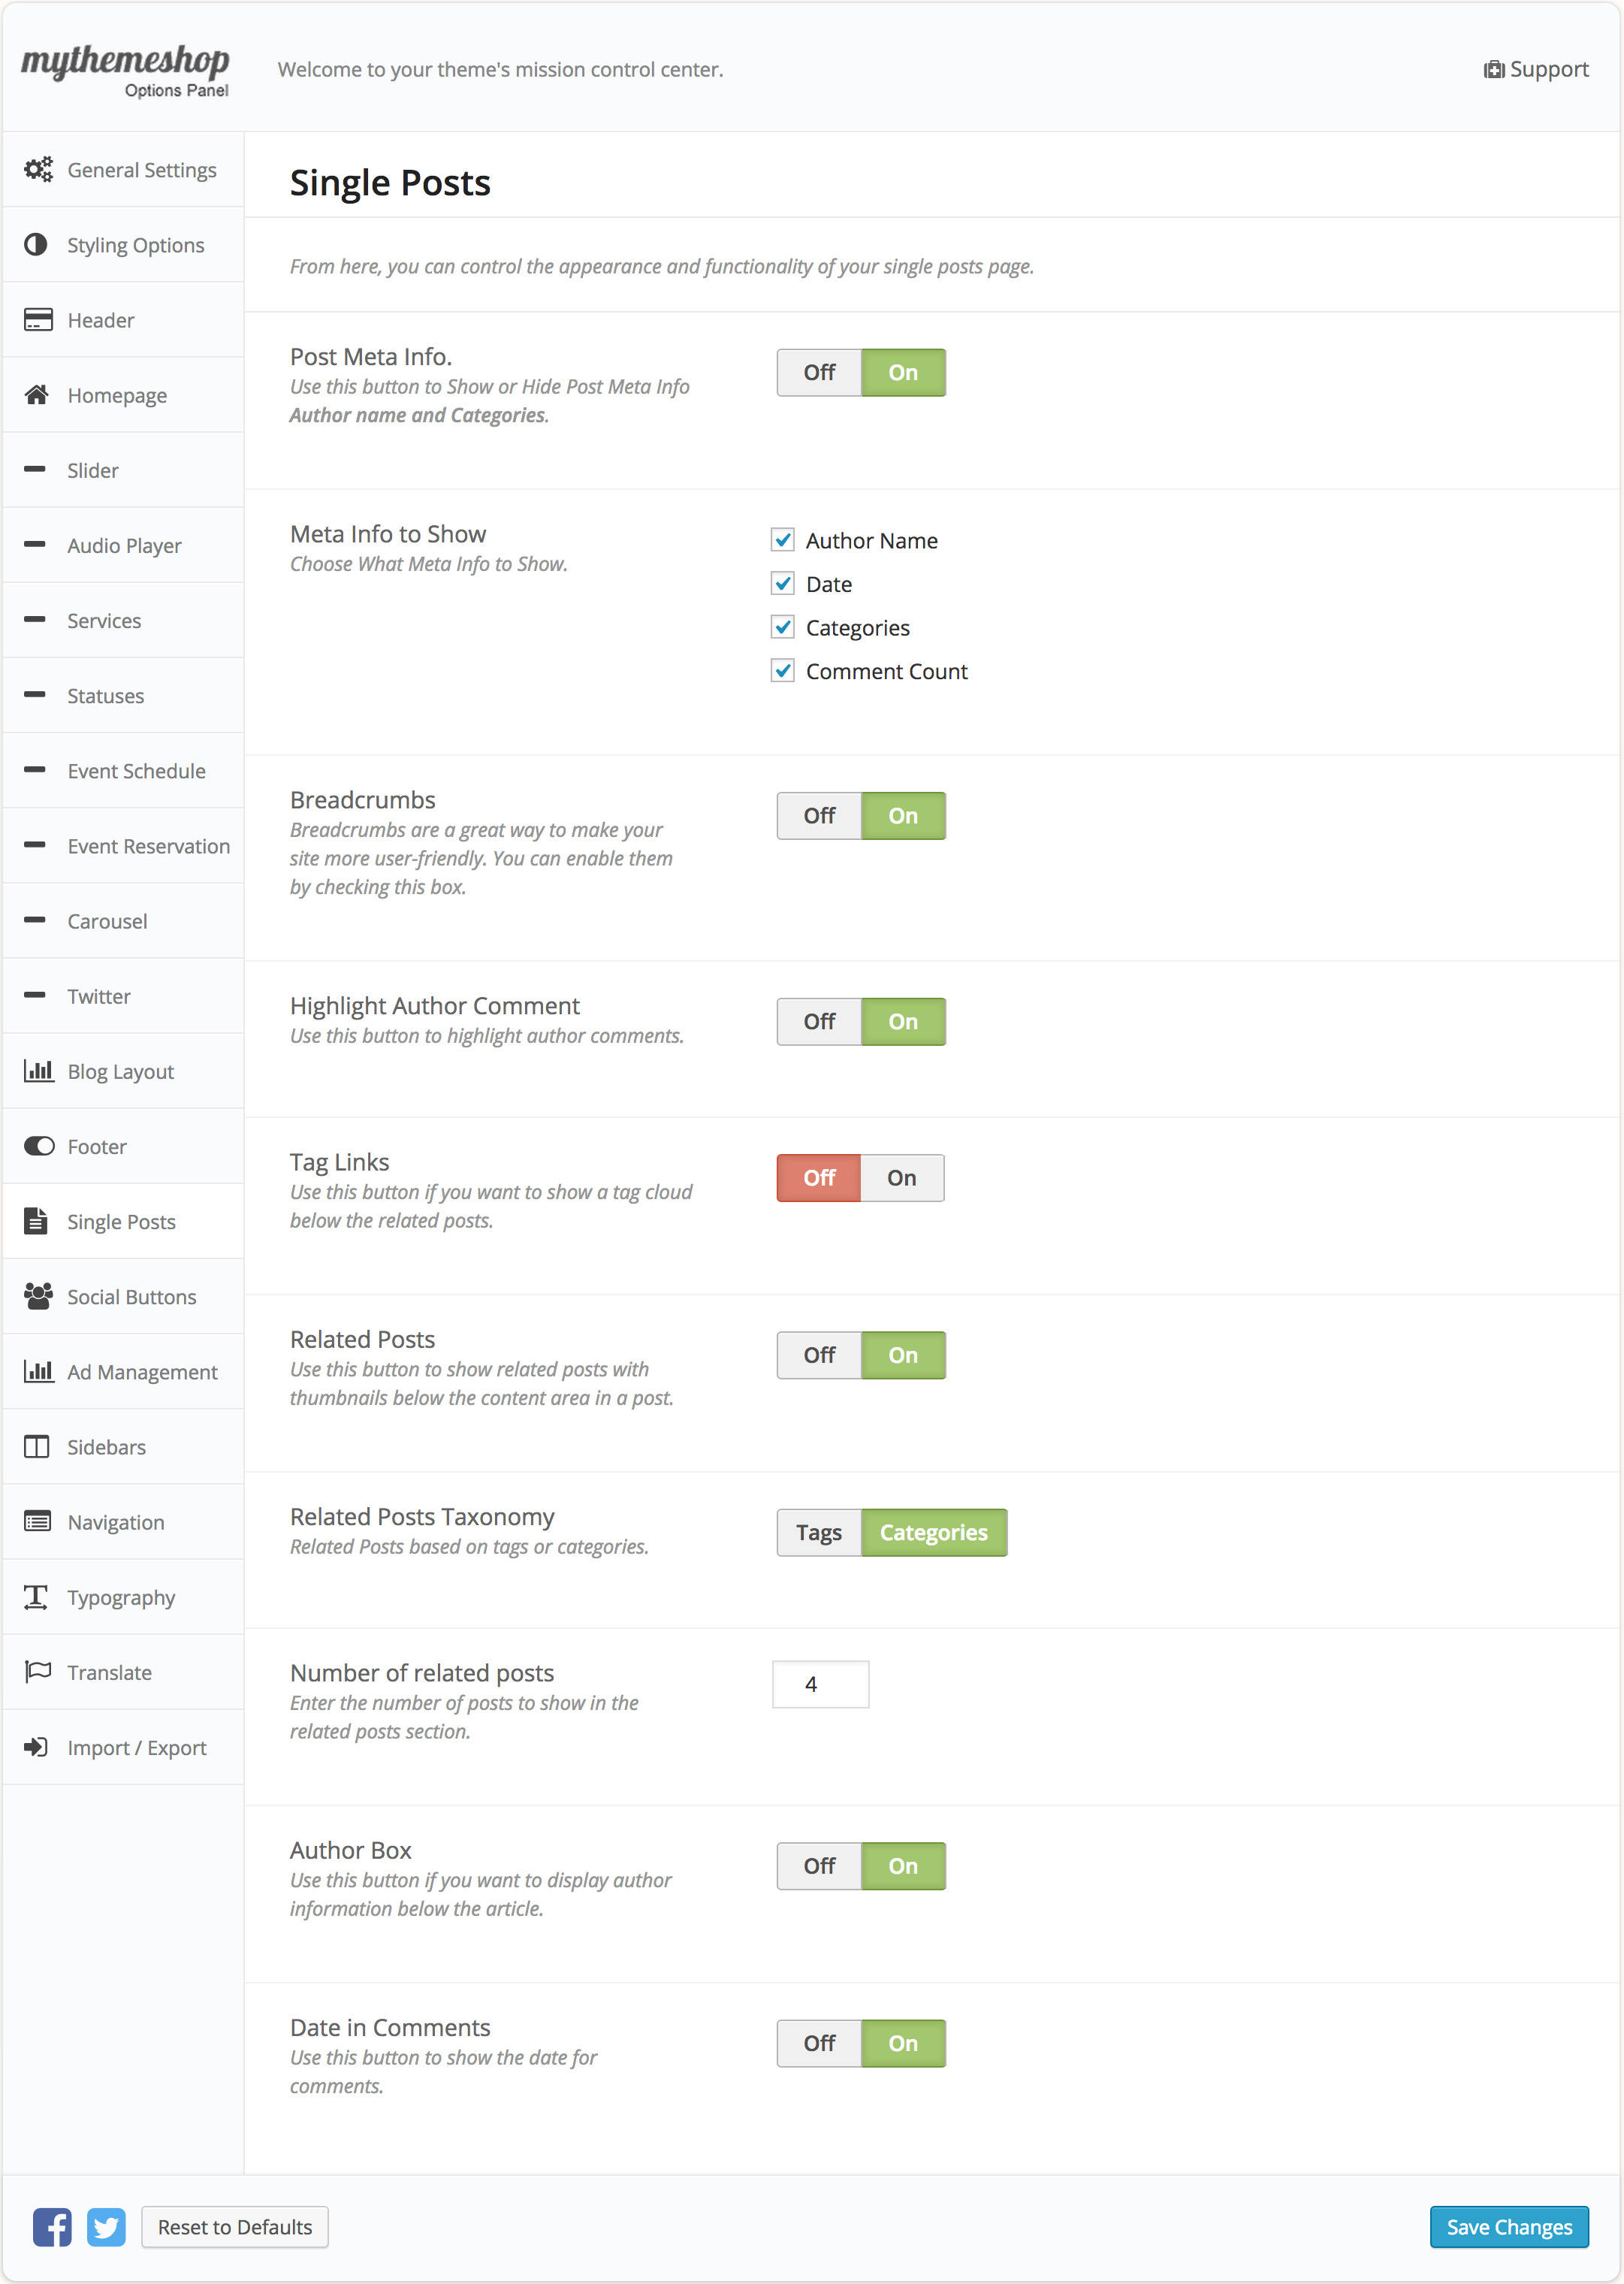Screen dimensions: 1624x2284
Task: Uncheck the Comment Count checkbox
Action: pos(783,671)
